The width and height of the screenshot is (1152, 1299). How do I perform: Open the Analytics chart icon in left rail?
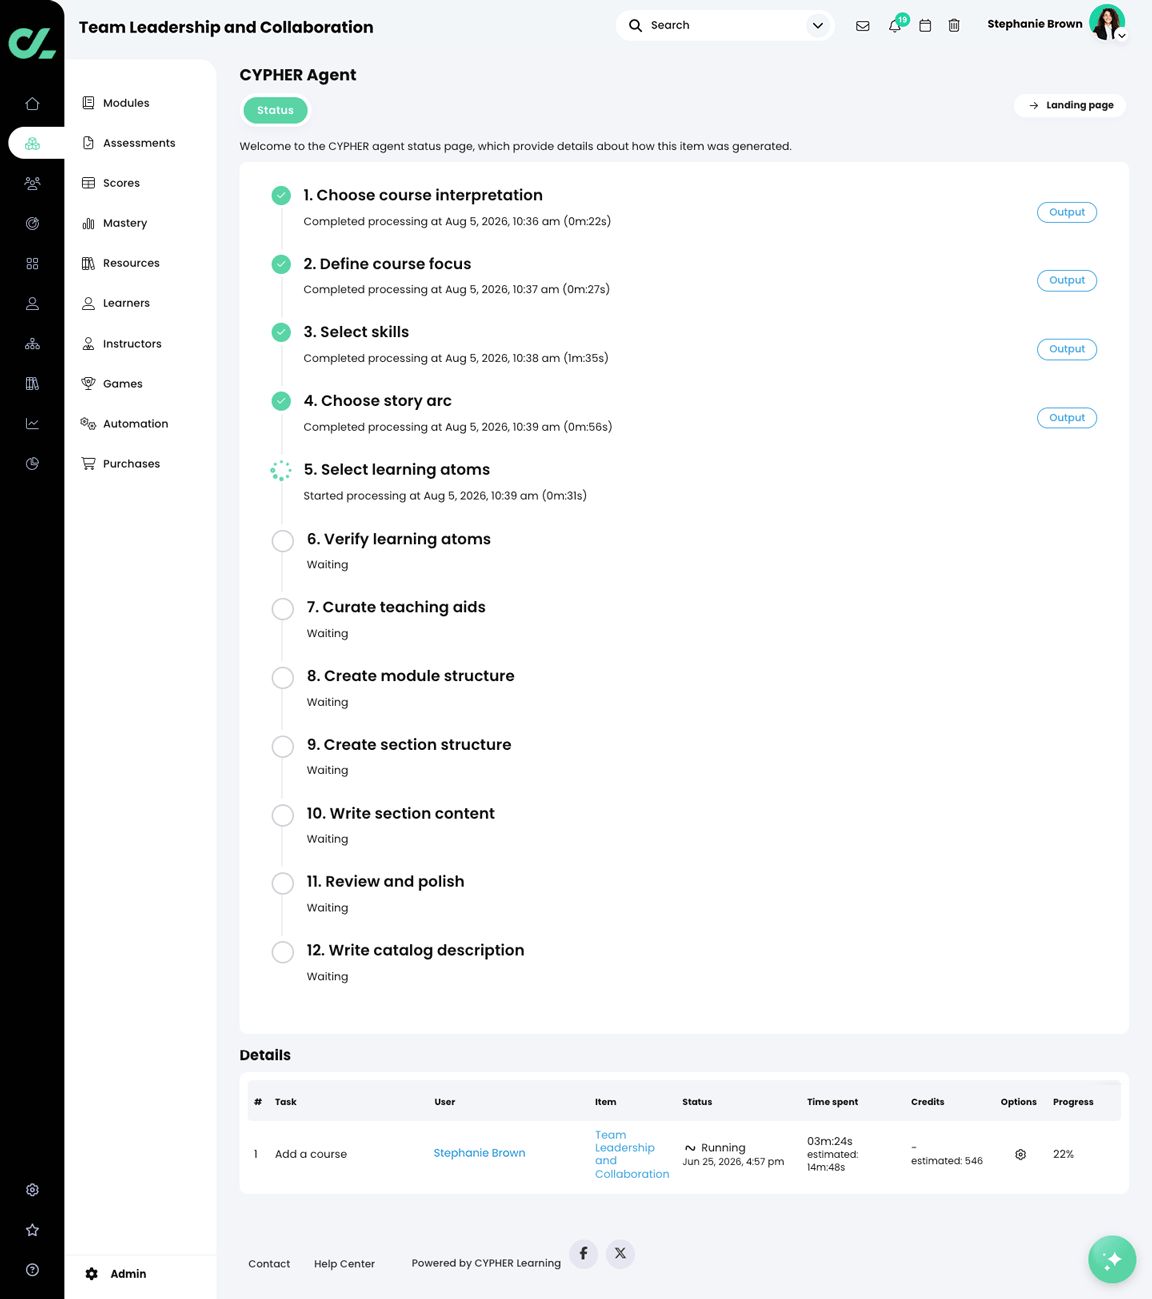tap(32, 423)
